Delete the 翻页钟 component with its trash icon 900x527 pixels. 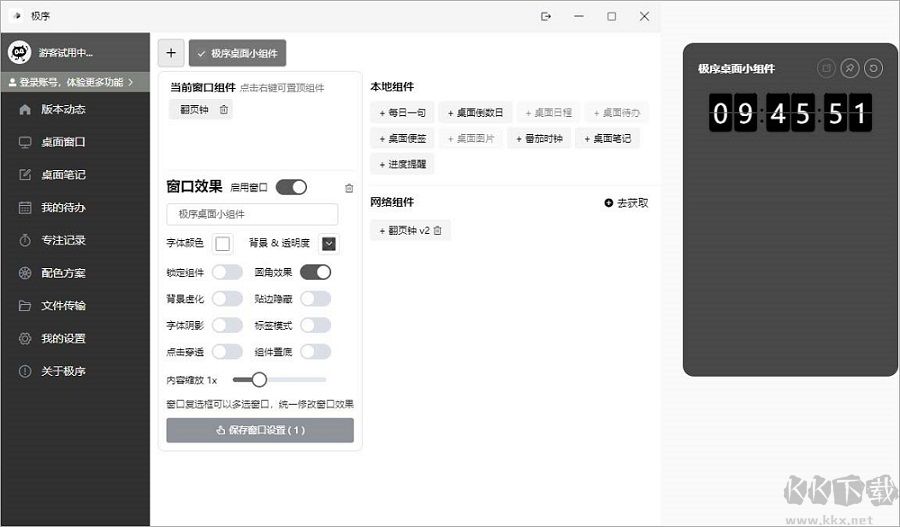click(224, 110)
